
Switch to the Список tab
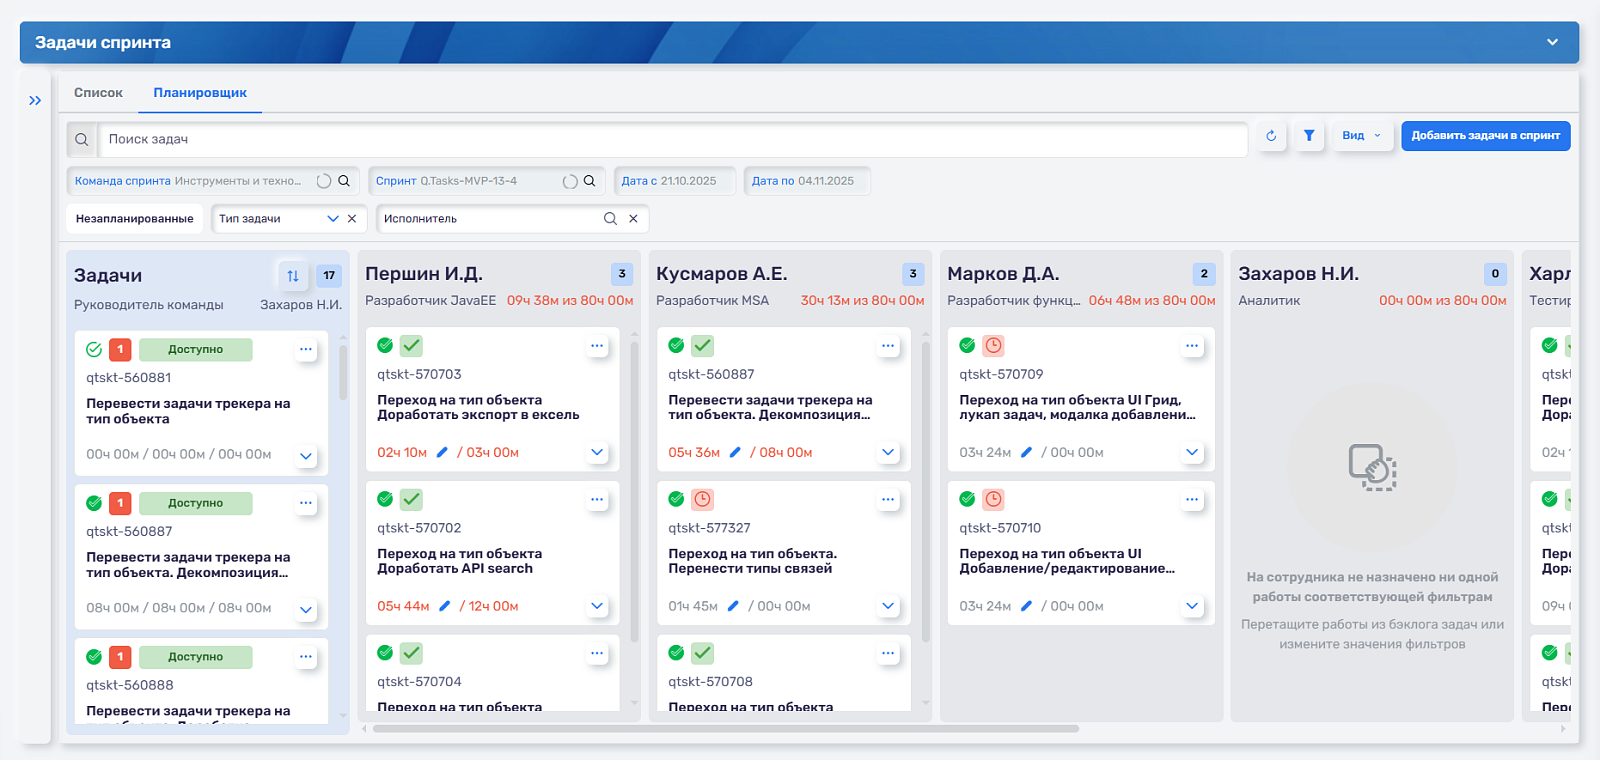(x=98, y=93)
